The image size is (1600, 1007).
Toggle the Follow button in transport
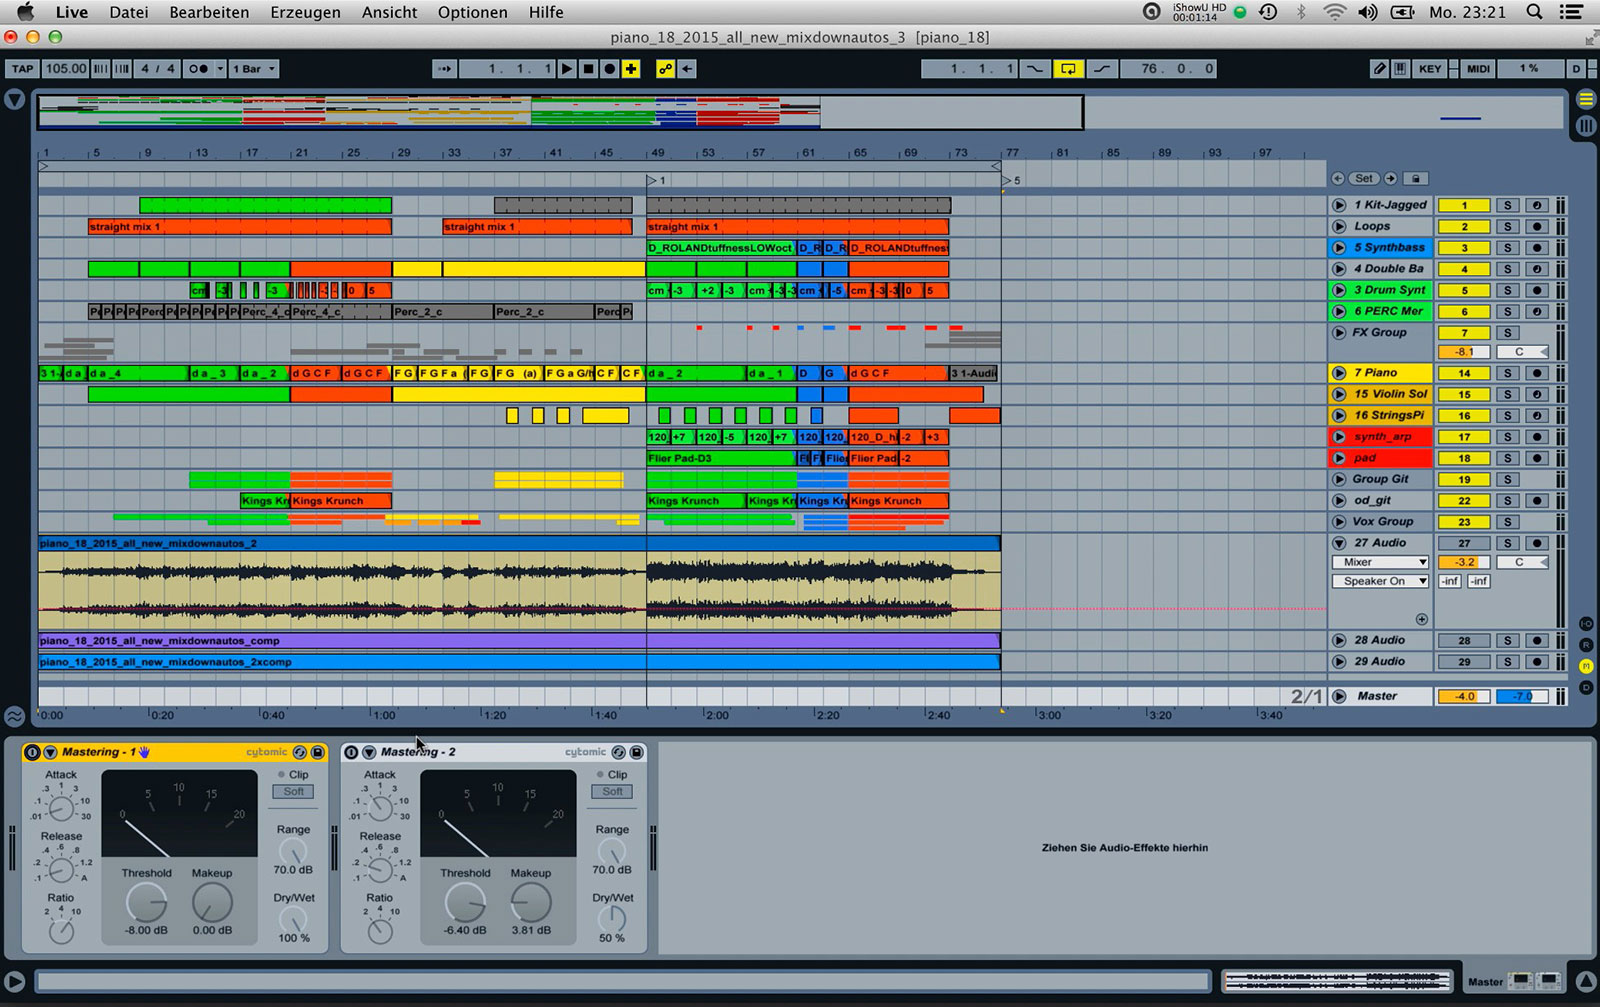coord(444,69)
